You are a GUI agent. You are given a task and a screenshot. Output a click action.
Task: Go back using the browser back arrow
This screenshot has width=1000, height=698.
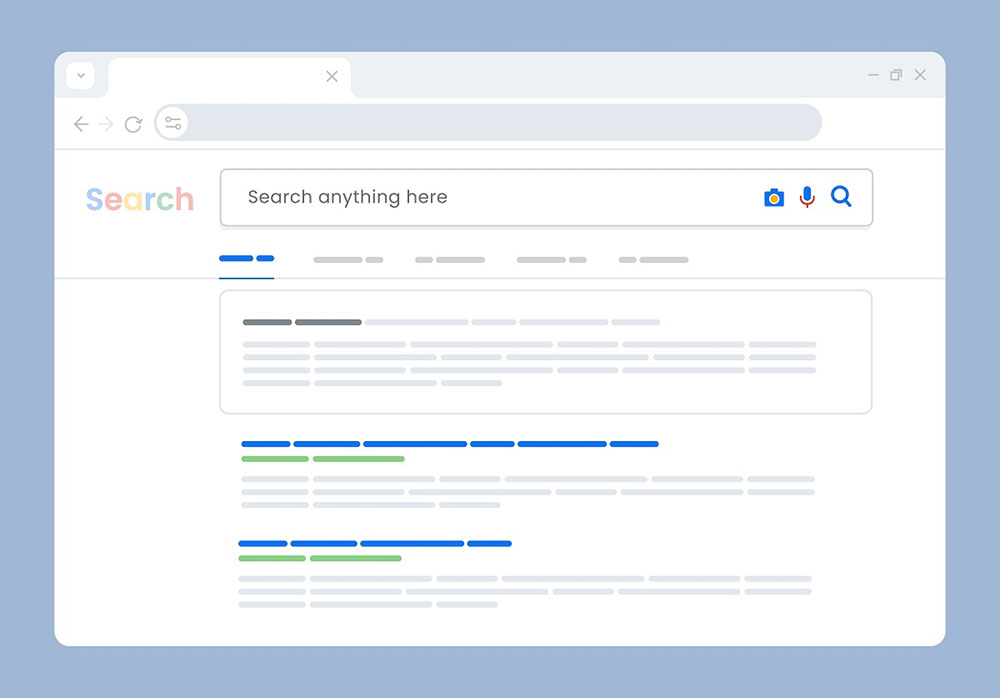pos(81,123)
